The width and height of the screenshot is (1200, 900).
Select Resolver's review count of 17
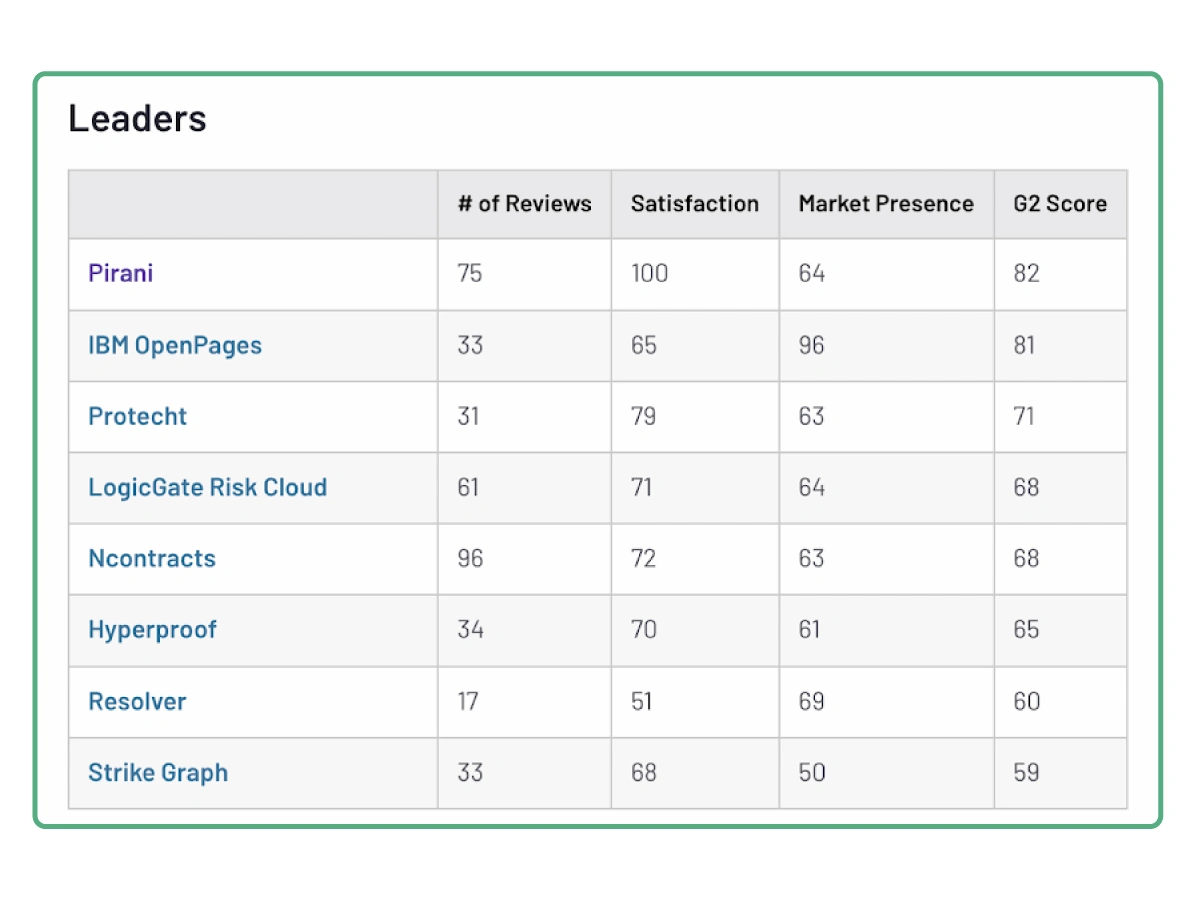[468, 701]
